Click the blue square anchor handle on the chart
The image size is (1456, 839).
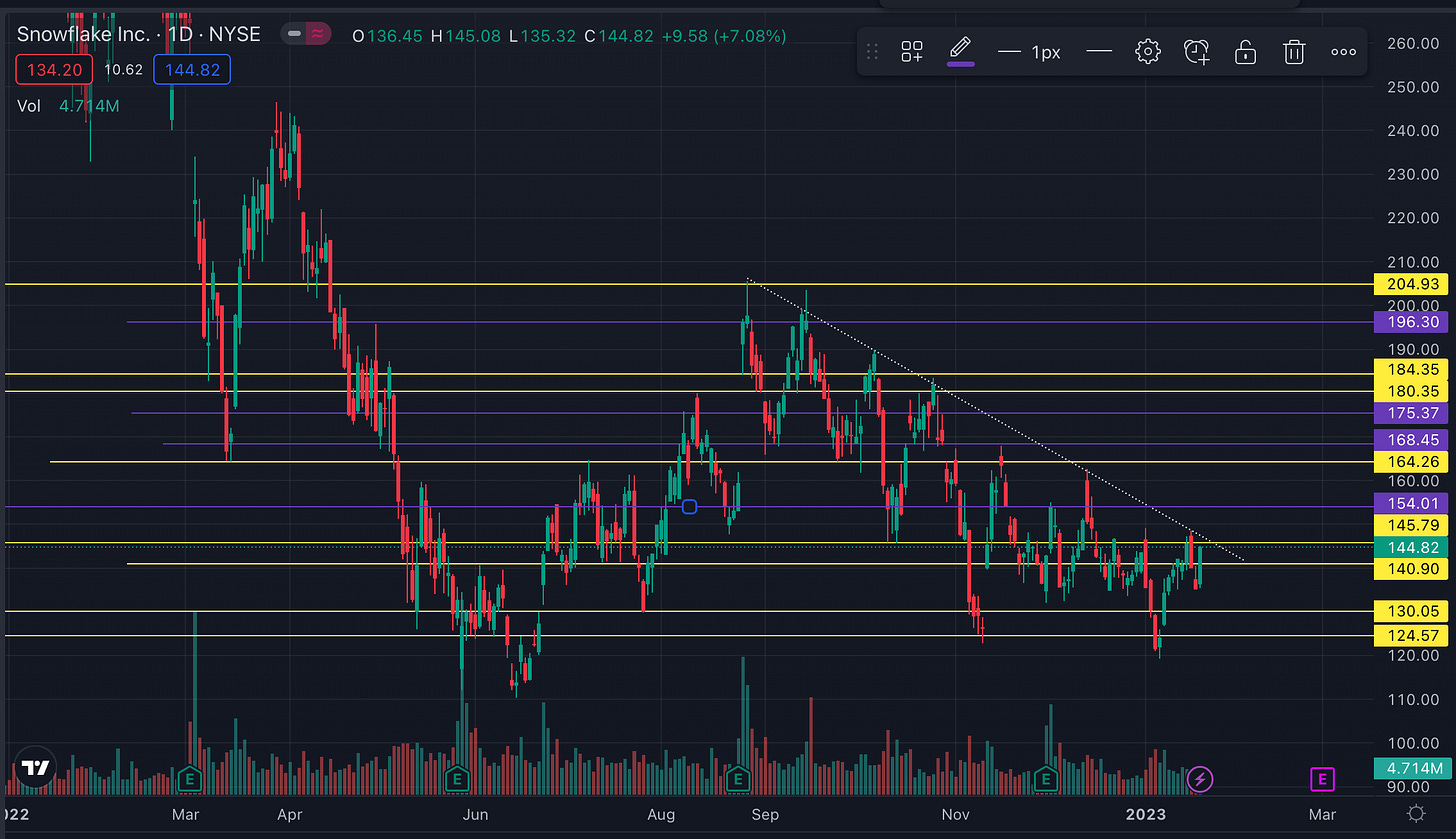(x=689, y=507)
